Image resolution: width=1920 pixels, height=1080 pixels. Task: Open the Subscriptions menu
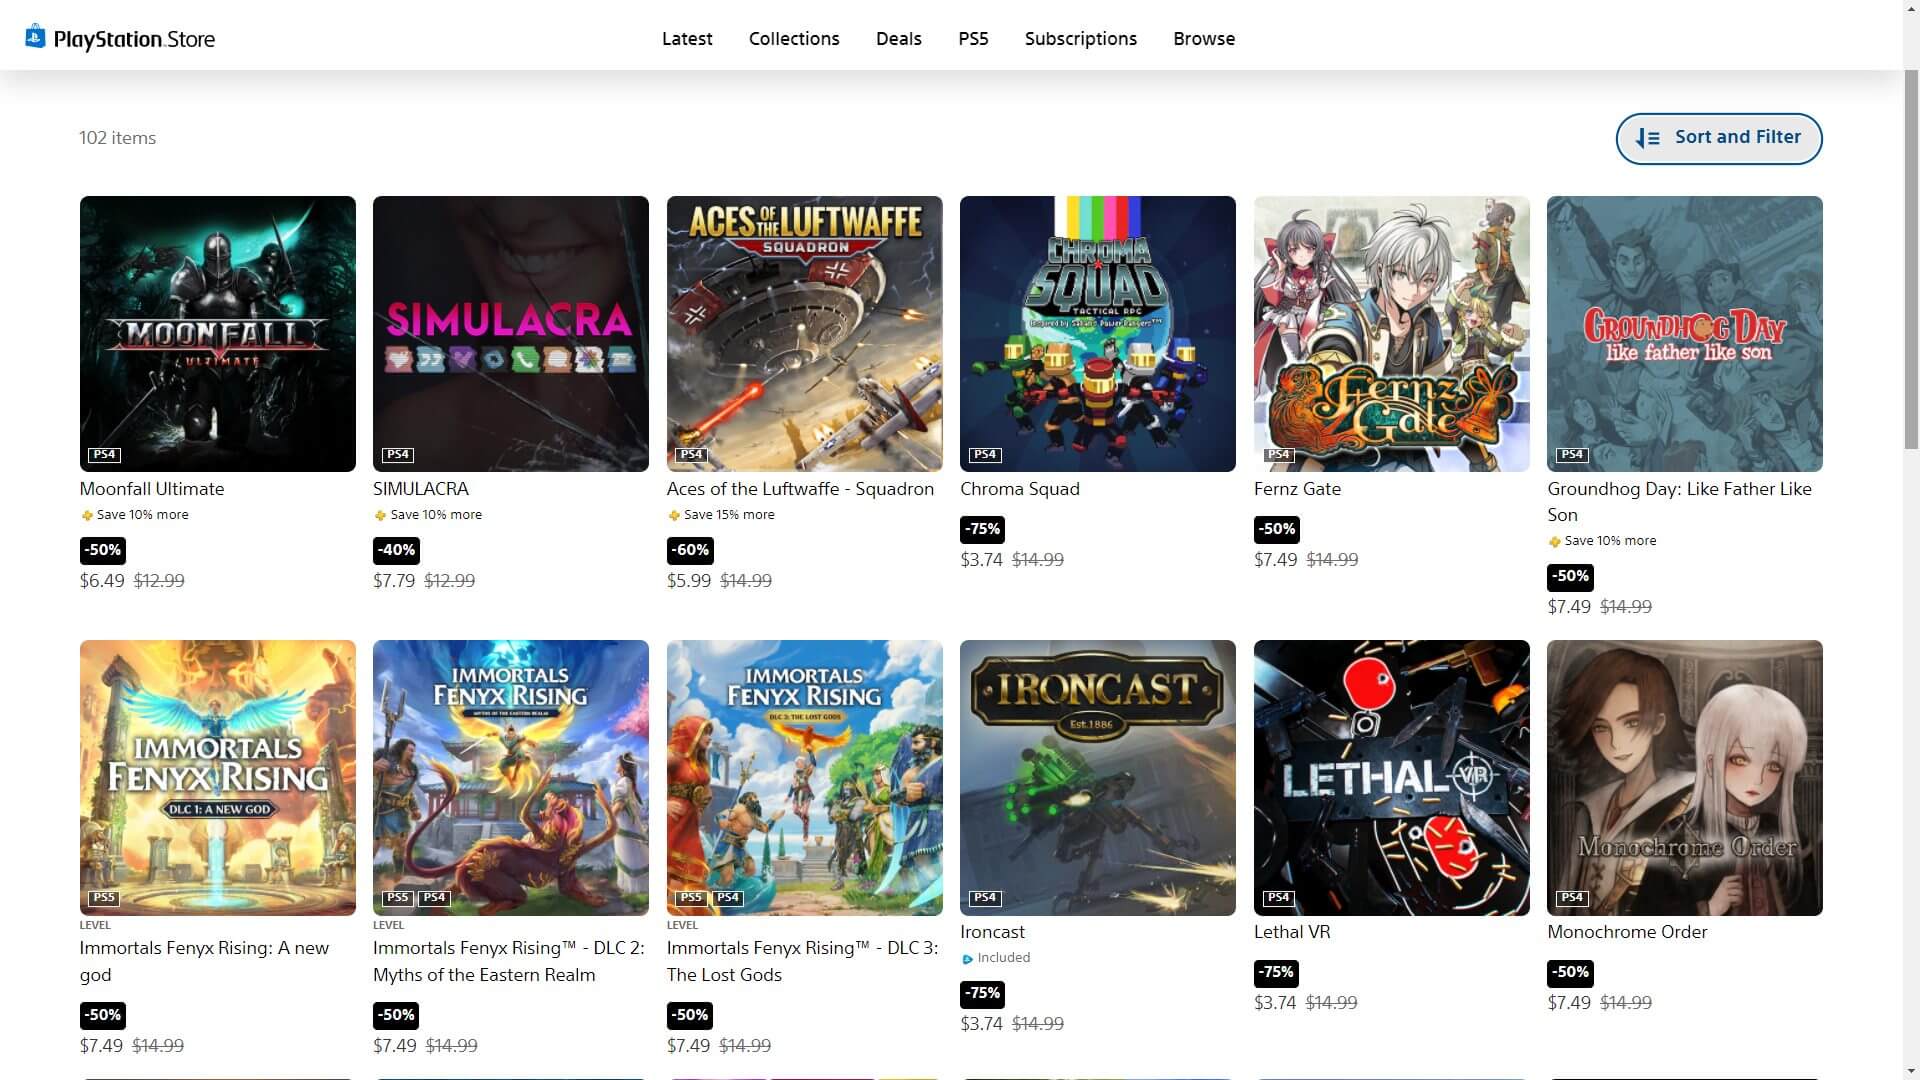[1080, 39]
